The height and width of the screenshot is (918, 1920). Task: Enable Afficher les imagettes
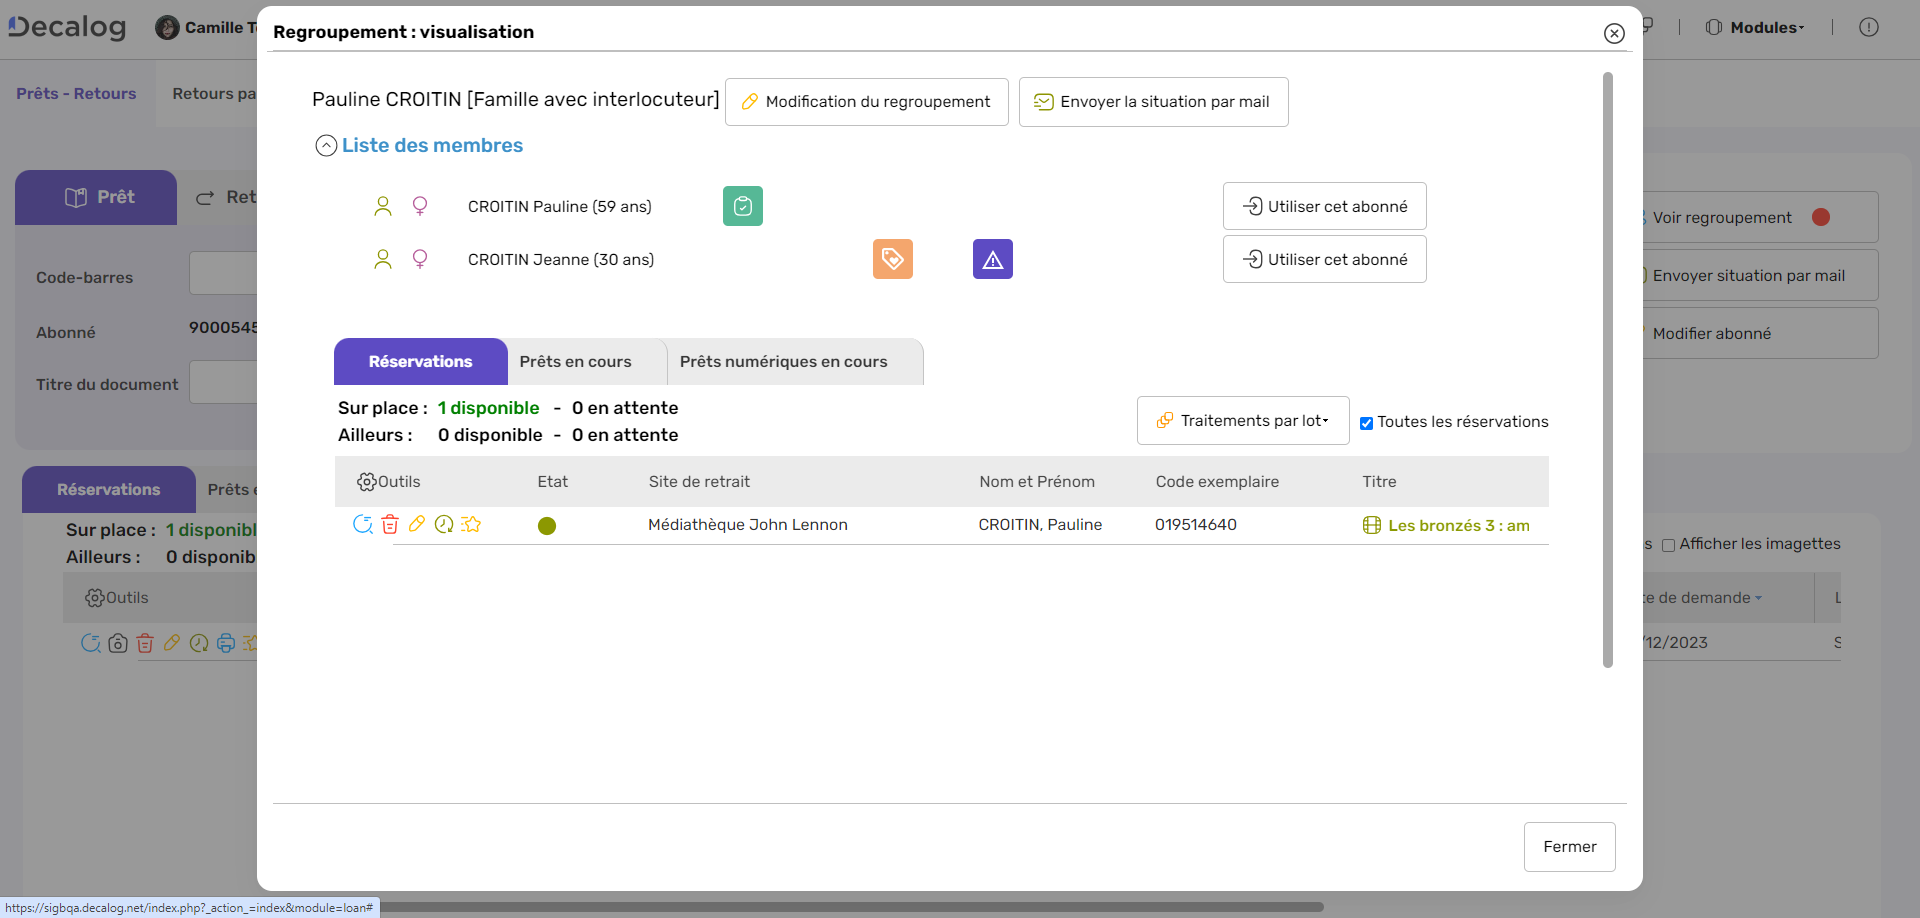(1669, 545)
